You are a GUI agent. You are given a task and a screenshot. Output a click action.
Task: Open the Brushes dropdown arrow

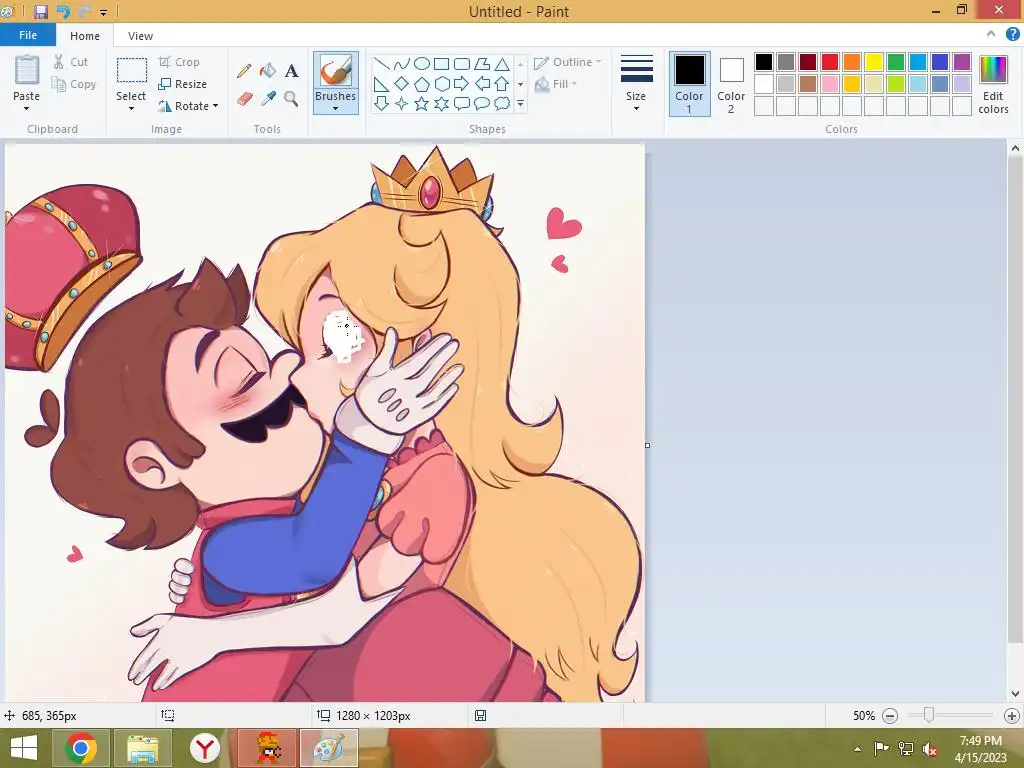[x=336, y=108]
